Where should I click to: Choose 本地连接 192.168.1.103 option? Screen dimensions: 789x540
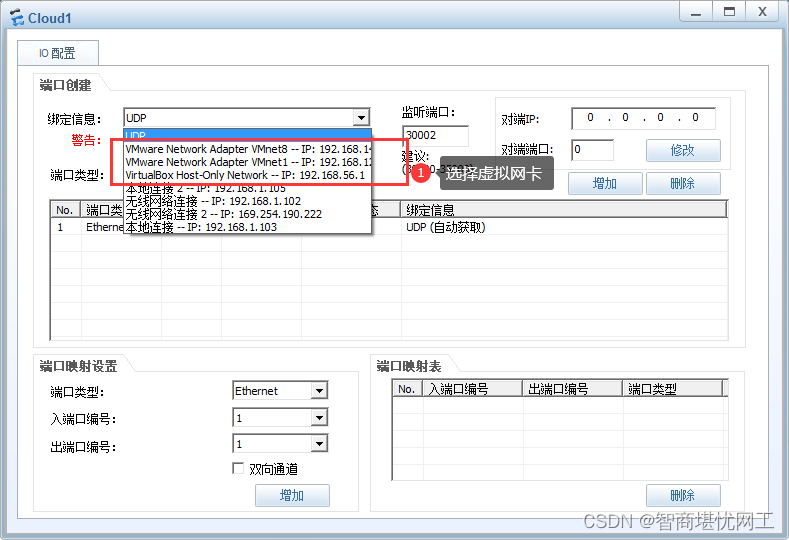point(248,227)
